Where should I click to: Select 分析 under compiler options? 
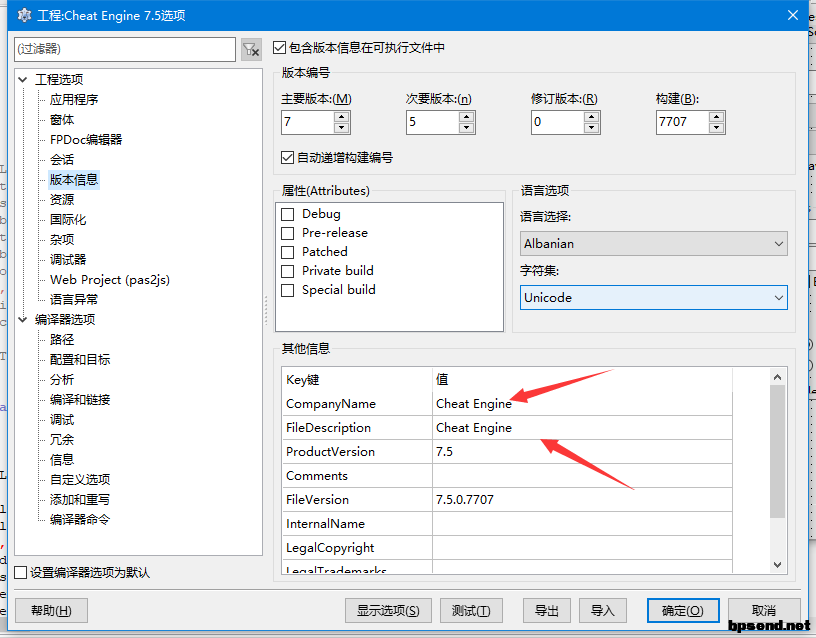tap(62, 379)
